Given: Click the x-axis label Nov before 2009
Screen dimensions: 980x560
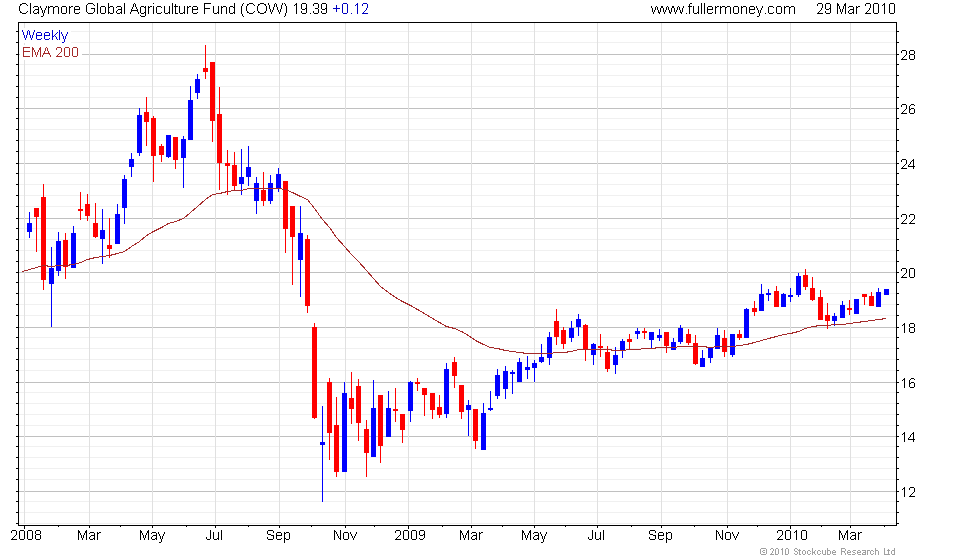Looking at the screenshot, I should [345, 536].
